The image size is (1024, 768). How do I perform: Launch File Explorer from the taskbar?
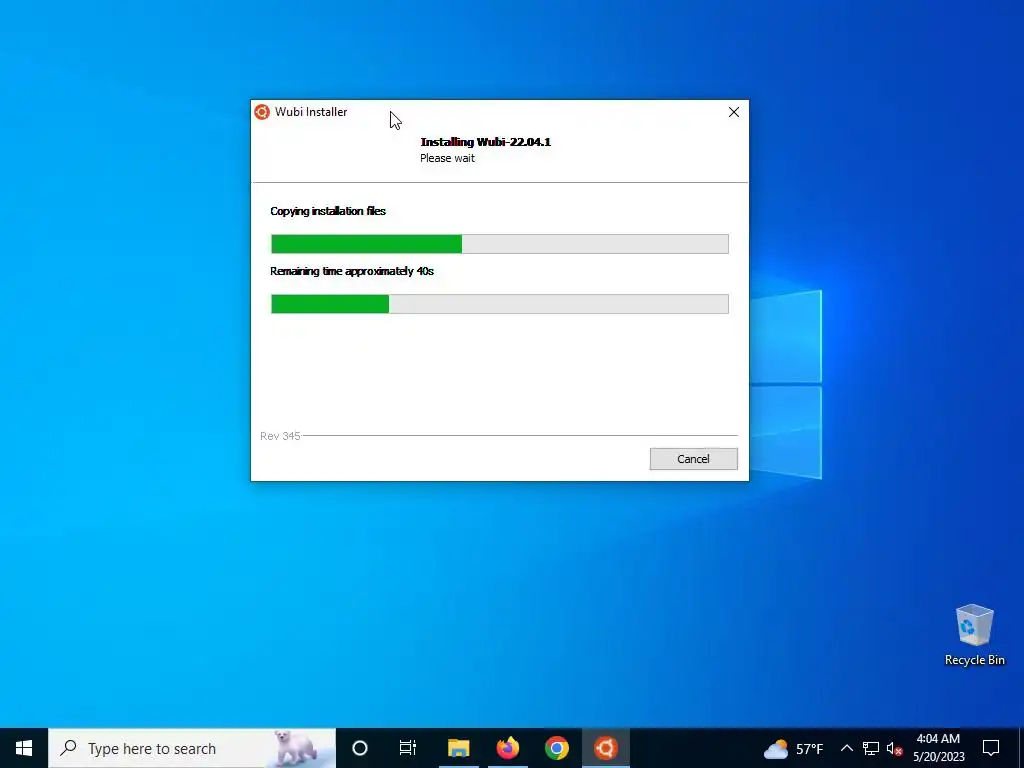[458, 748]
